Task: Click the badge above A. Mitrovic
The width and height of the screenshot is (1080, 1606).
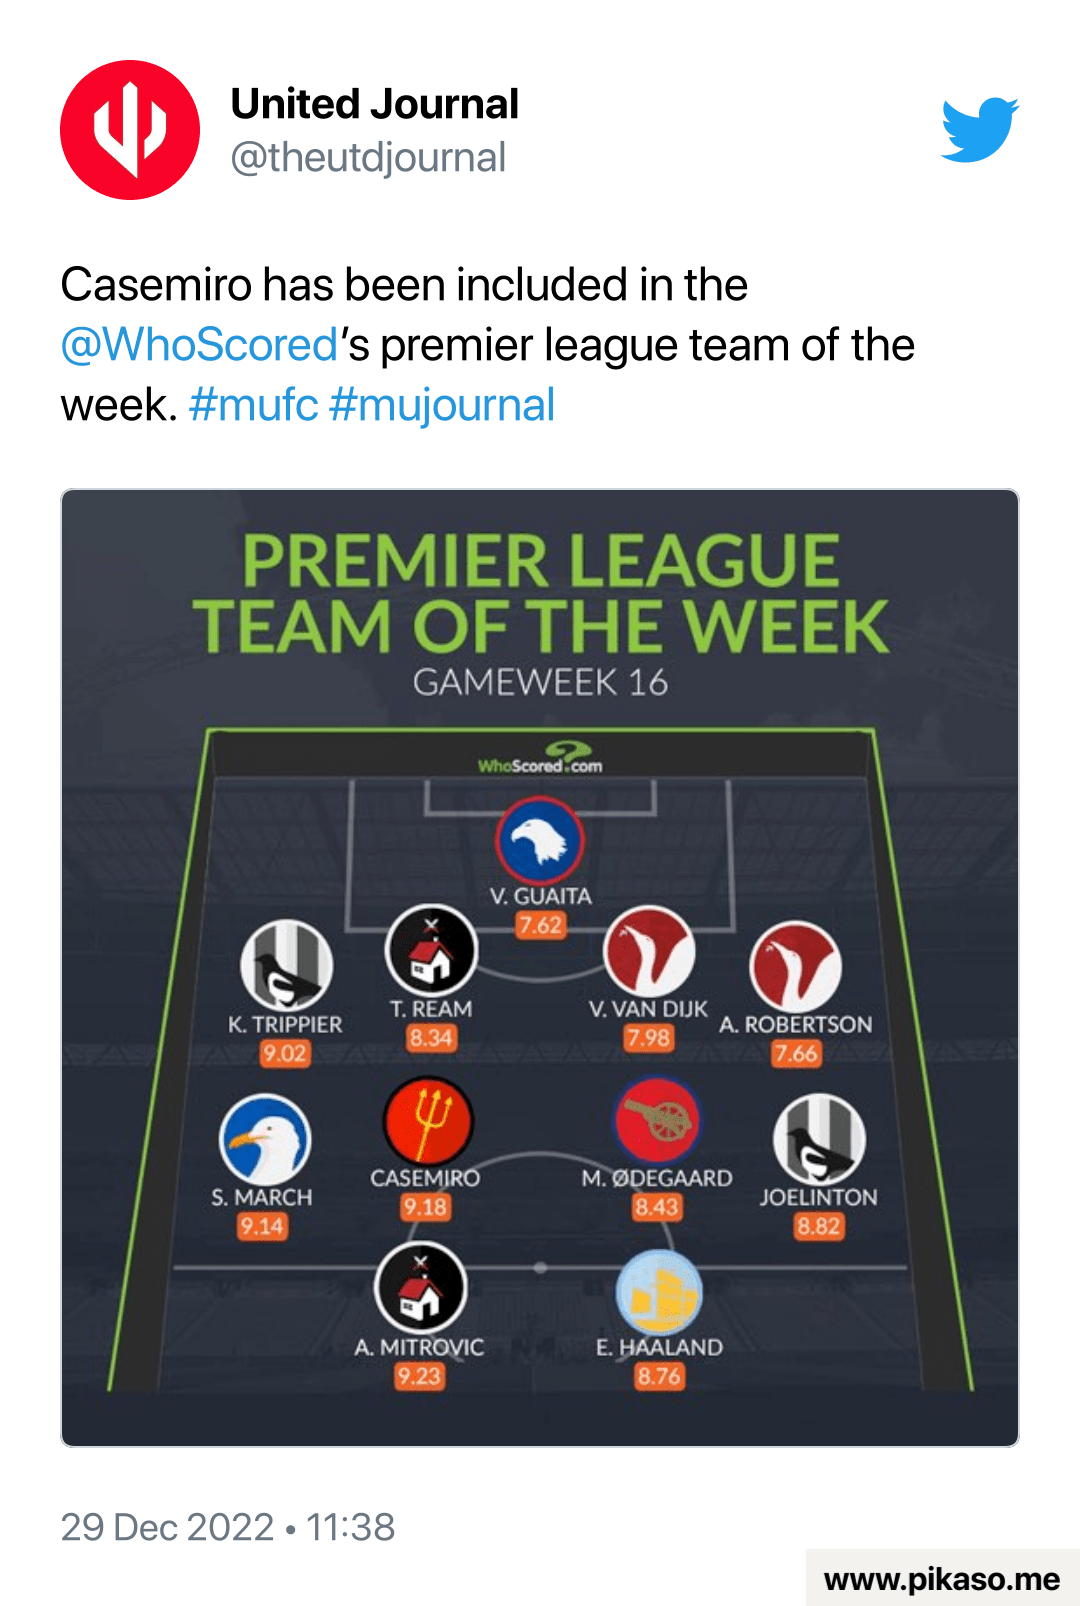Action: coord(420,1288)
